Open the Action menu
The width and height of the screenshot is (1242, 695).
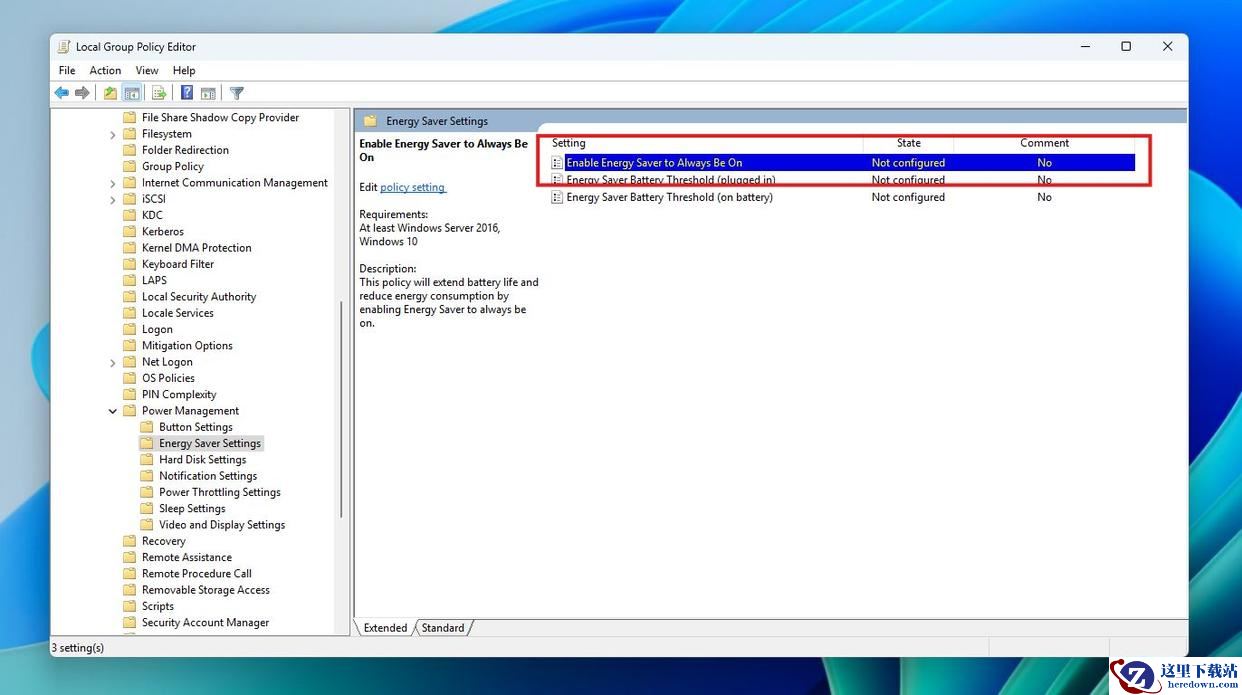[105, 70]
